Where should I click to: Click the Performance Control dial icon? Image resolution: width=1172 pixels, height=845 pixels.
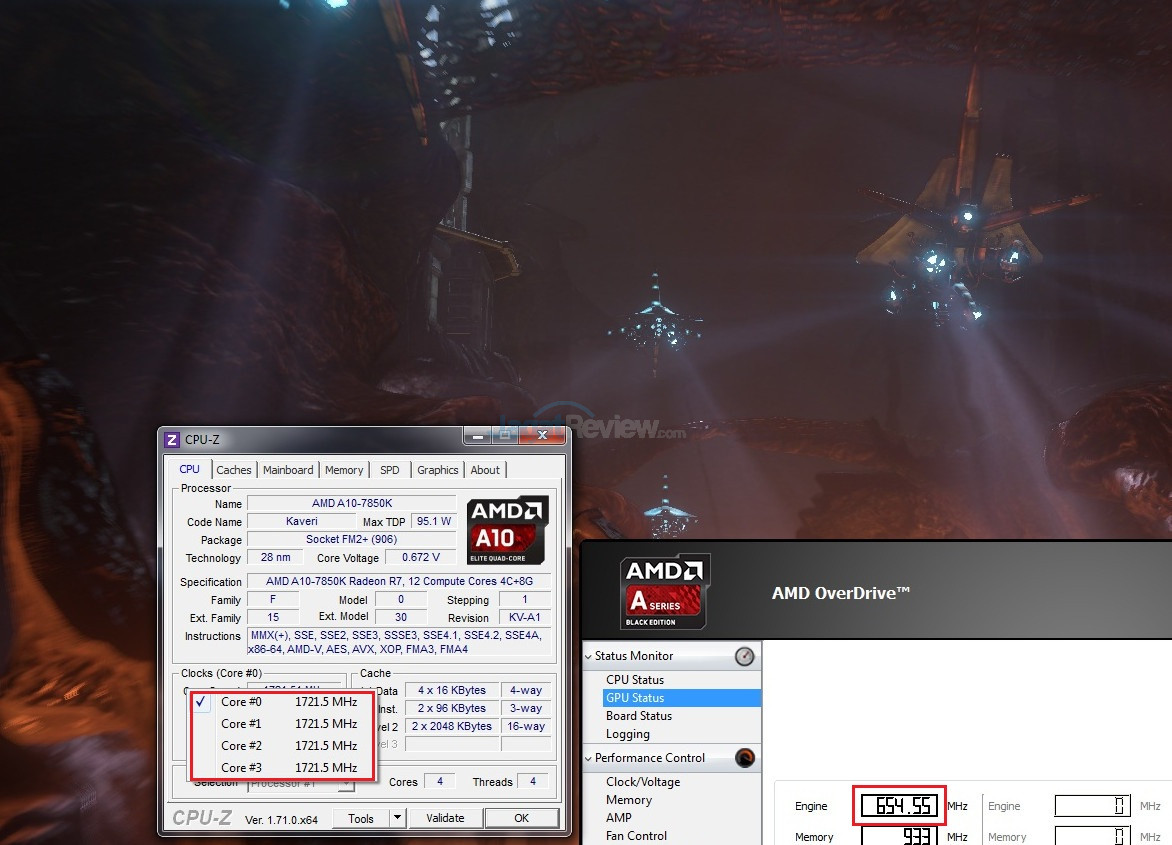click(x=744, y=758)
